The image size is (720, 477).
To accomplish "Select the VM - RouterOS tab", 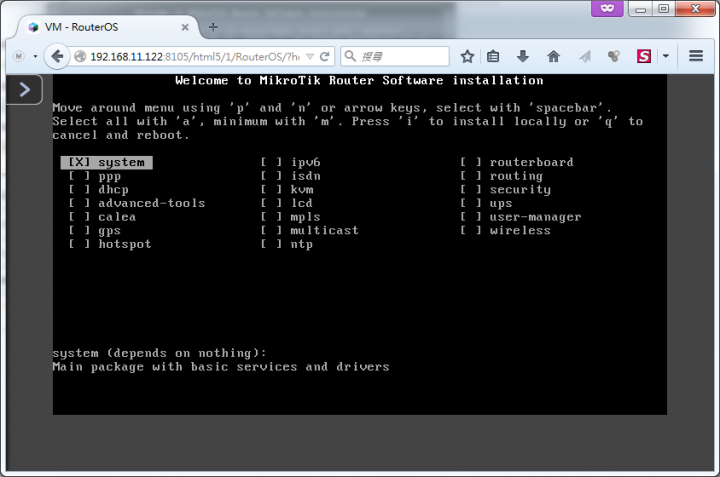I will click(x=107, y=27).
